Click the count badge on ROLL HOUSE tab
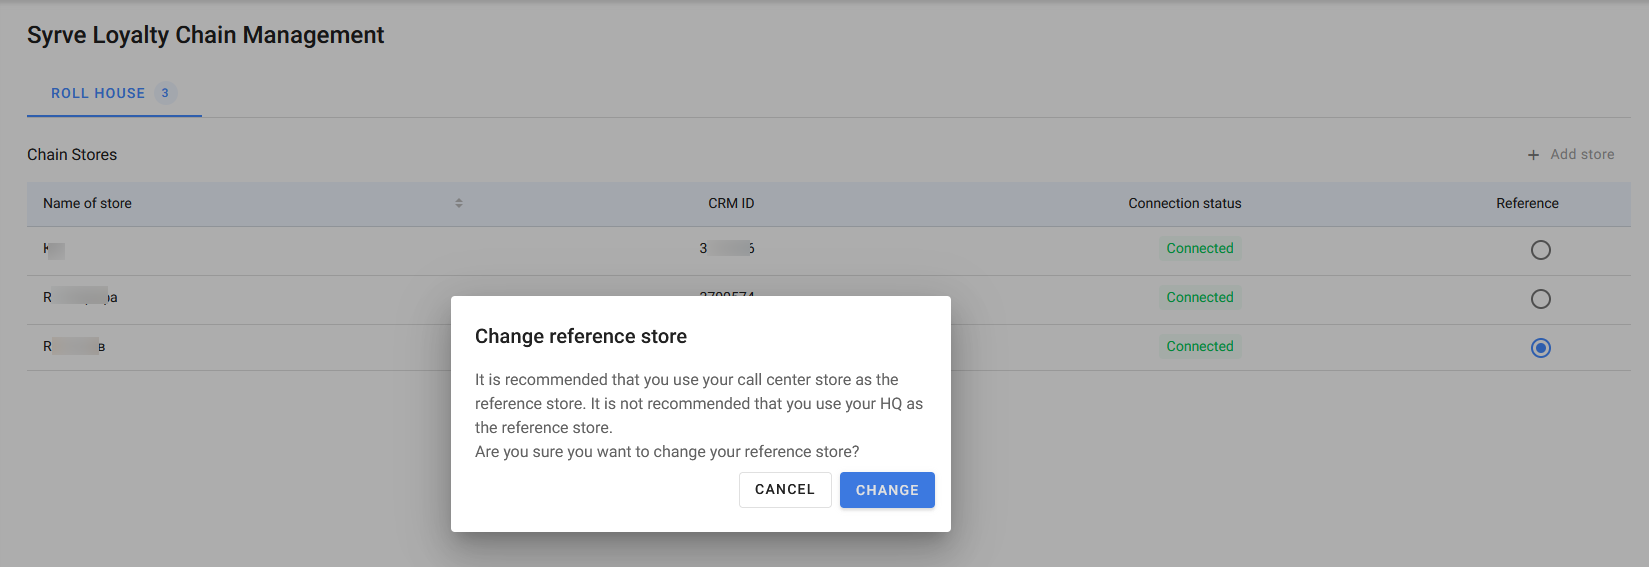This screenshot has height=567, width=1649. tap(165, 93)
